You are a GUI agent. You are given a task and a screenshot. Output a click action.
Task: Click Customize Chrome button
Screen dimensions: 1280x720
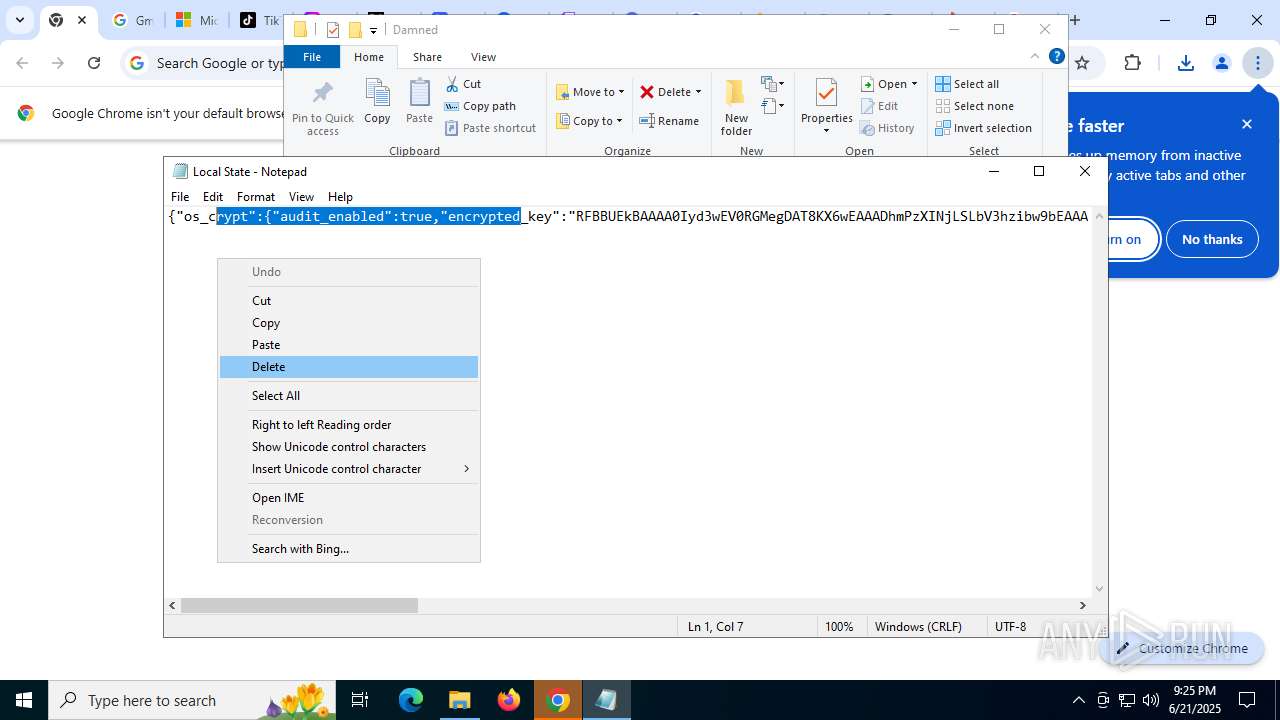point(1181,648)
